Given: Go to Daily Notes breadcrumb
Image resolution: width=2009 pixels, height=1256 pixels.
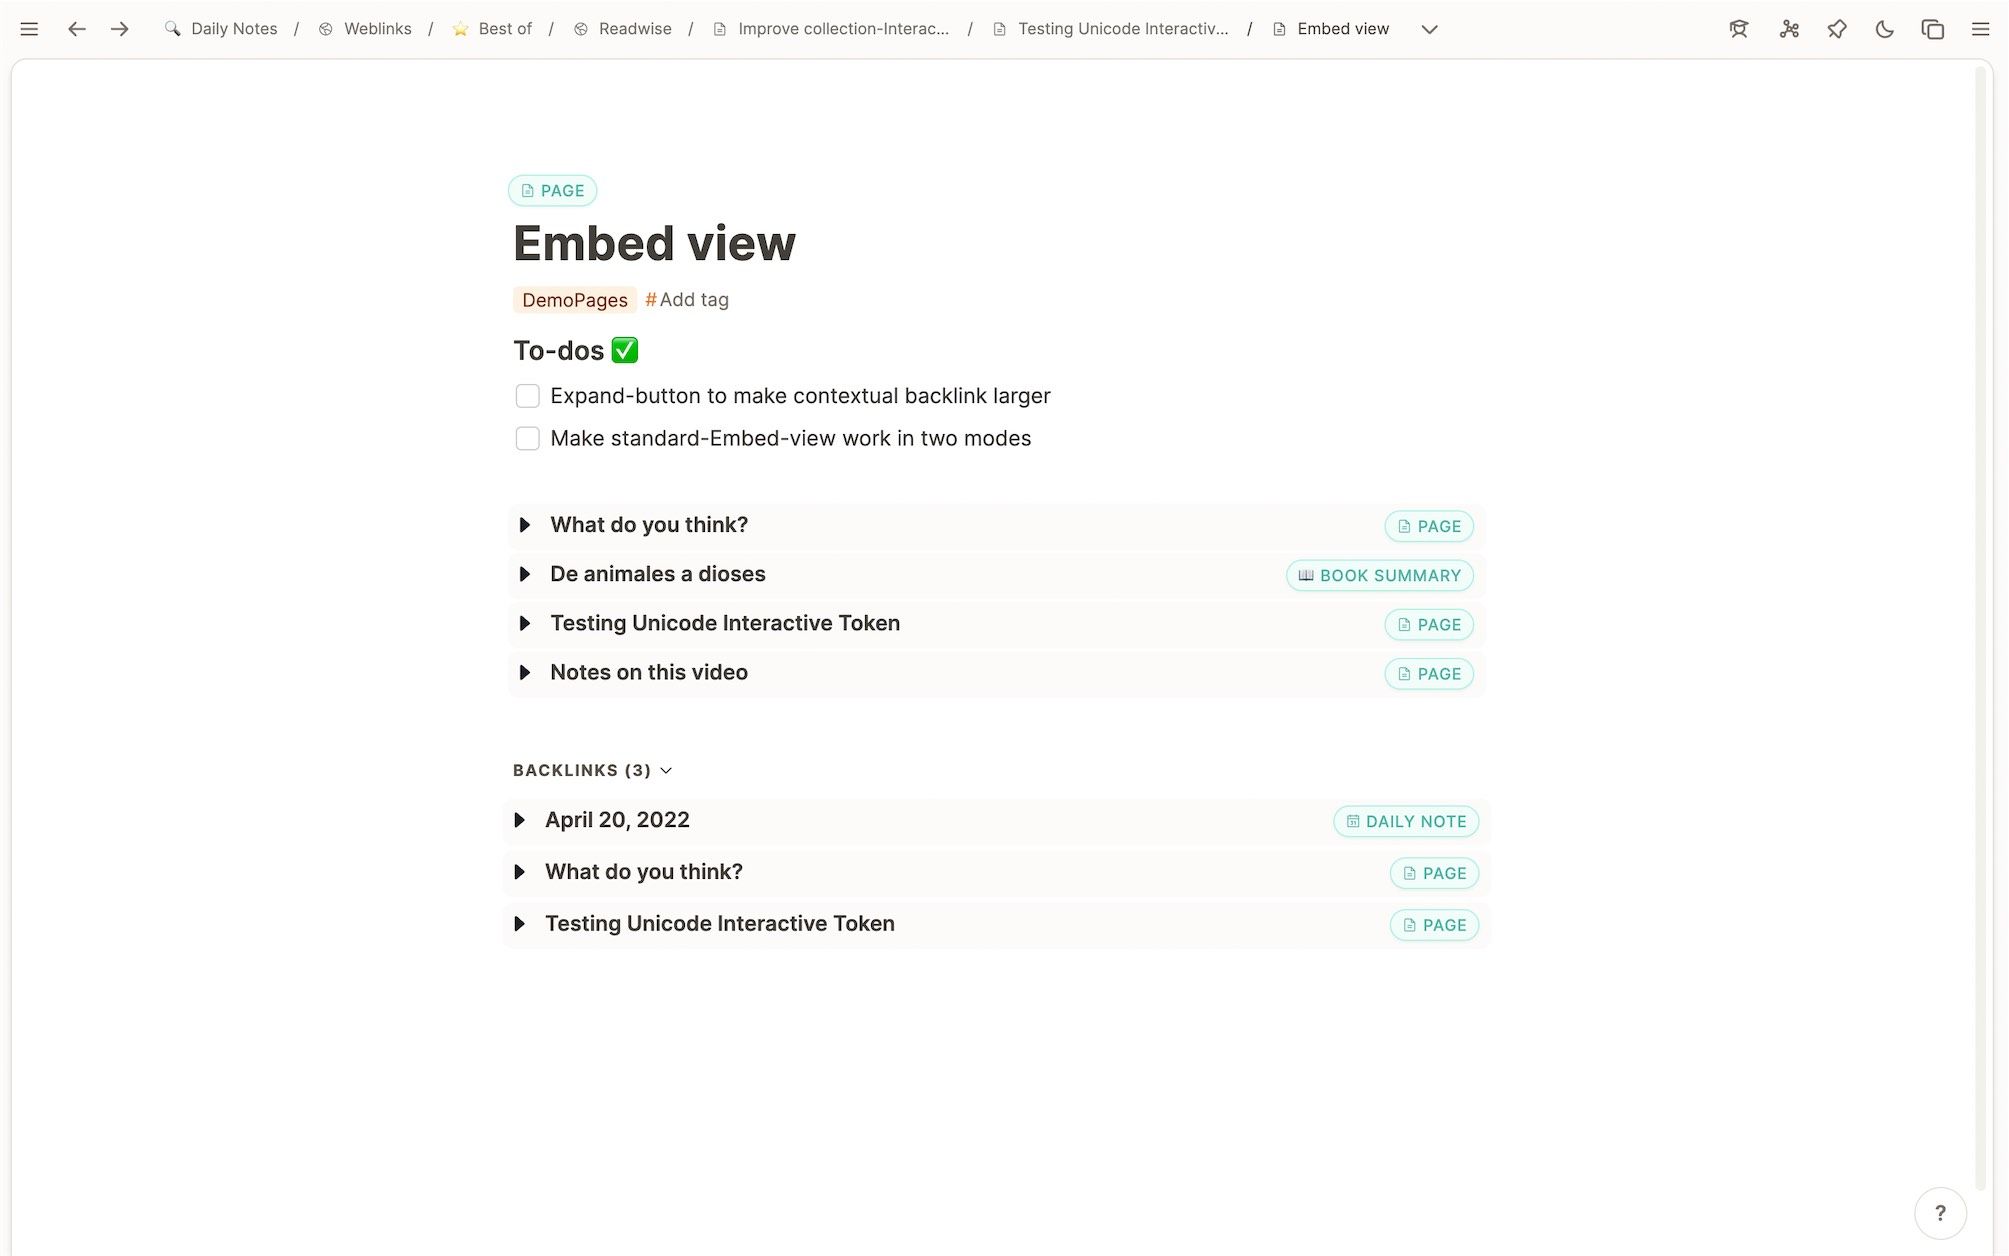Looking at the screenshot, I should [x=233, y=29].
